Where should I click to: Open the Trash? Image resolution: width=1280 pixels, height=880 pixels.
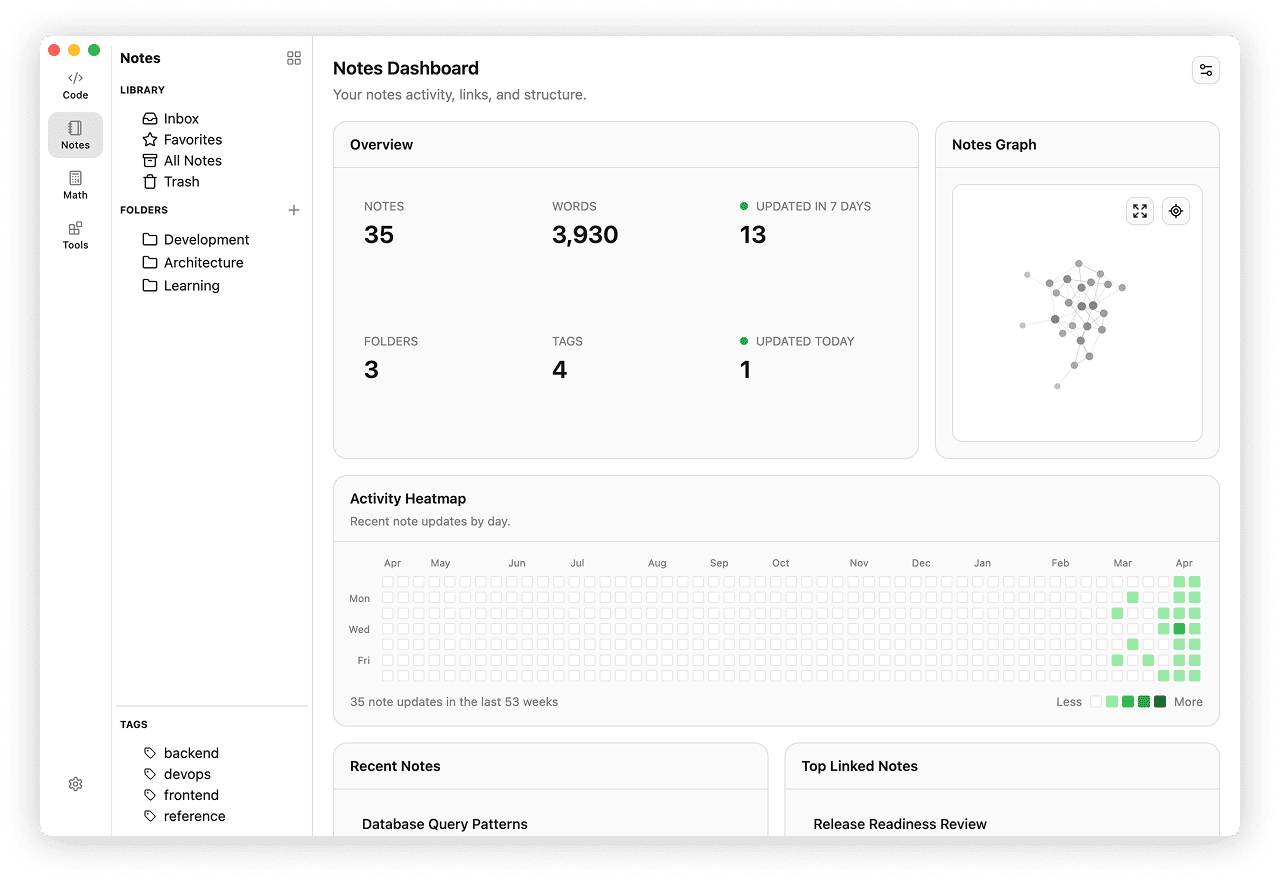181,182
